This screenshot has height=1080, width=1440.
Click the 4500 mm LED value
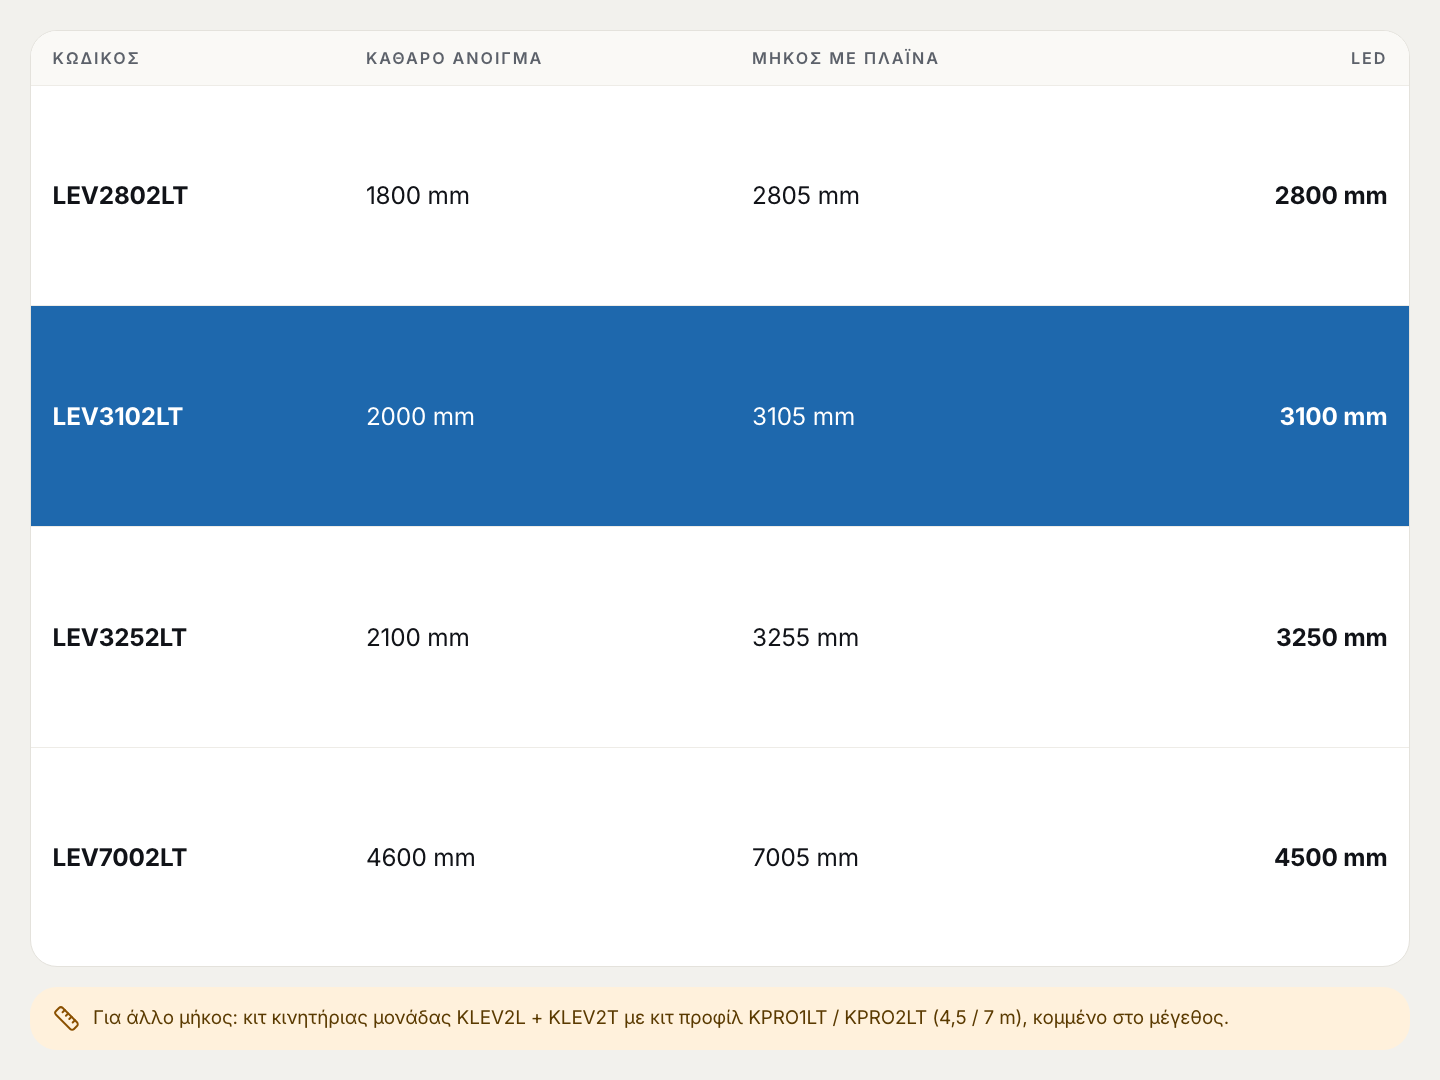pyautogui.click(x=1331, y=858)
